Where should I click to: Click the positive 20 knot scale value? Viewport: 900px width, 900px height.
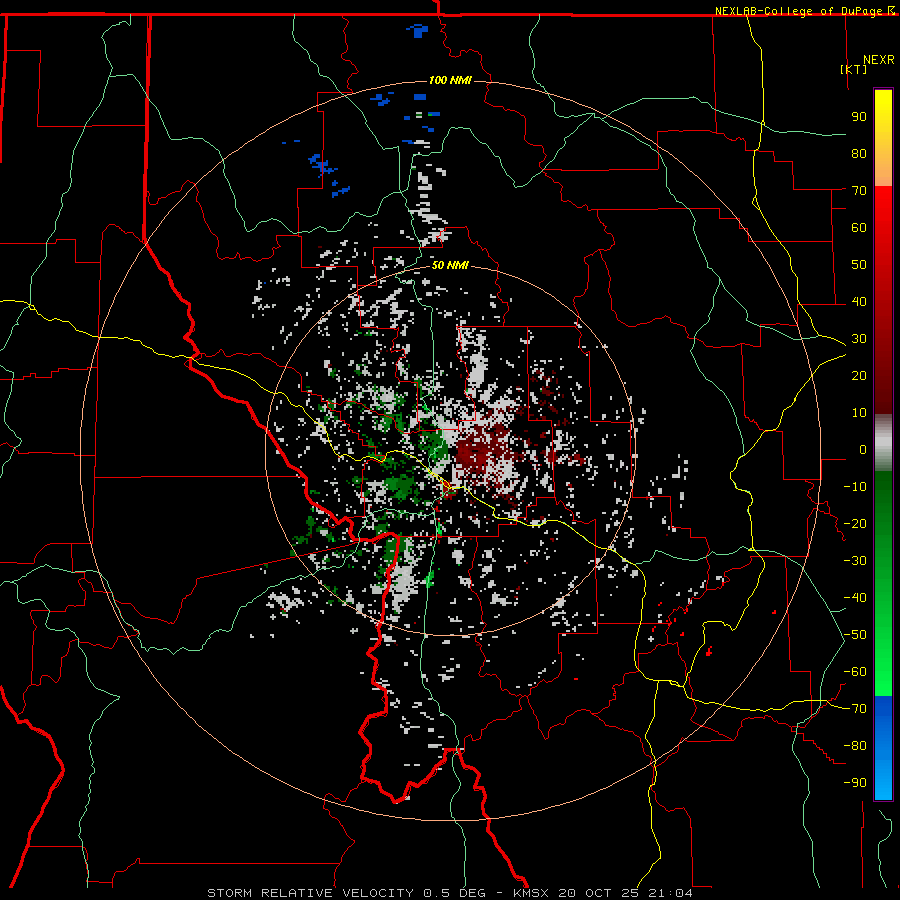[x=859, y=376]
